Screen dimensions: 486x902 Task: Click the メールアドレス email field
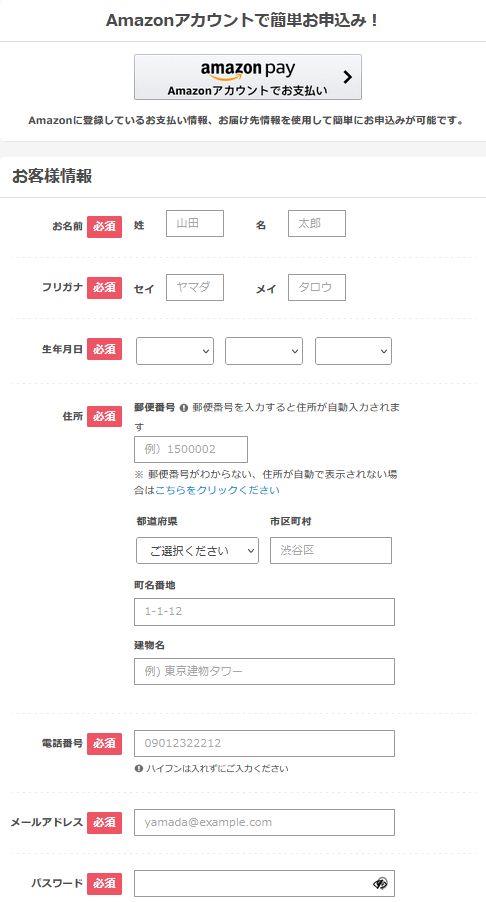click(x=265, y=822)
